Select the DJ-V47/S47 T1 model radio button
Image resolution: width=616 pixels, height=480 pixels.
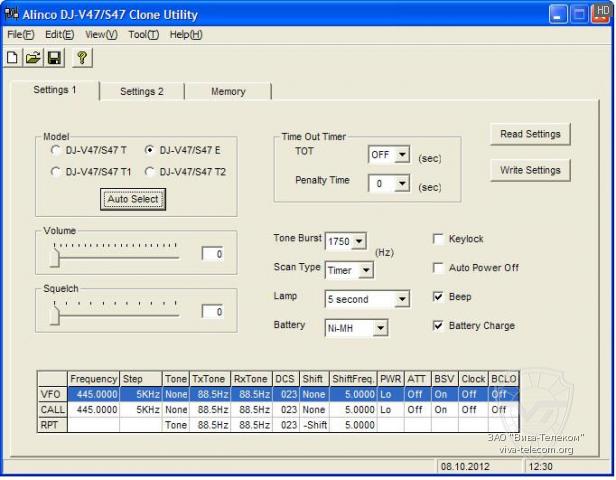tap(56, 172)
